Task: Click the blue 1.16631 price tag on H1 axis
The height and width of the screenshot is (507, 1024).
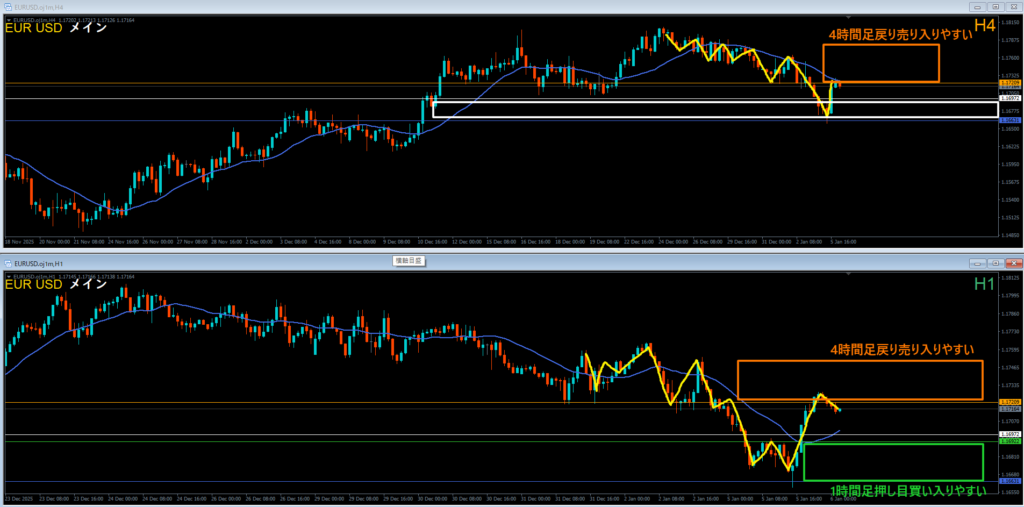Action: [1011, 481]
